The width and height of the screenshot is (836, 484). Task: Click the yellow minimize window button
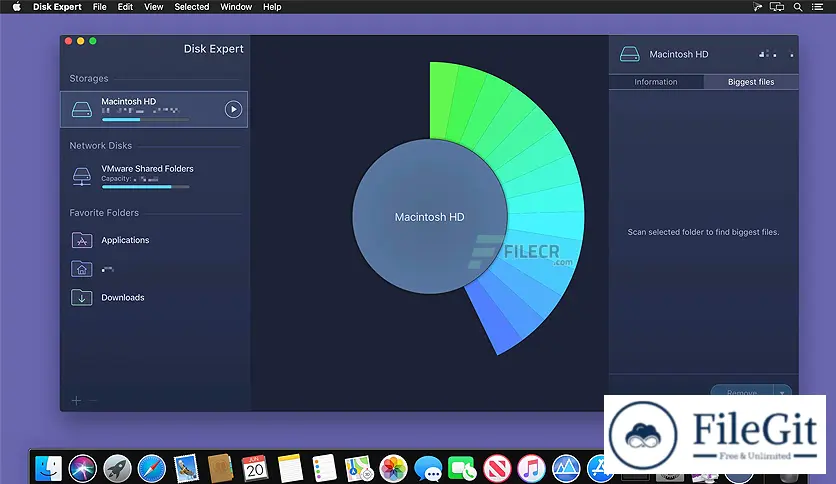click(x=81, y=41)
